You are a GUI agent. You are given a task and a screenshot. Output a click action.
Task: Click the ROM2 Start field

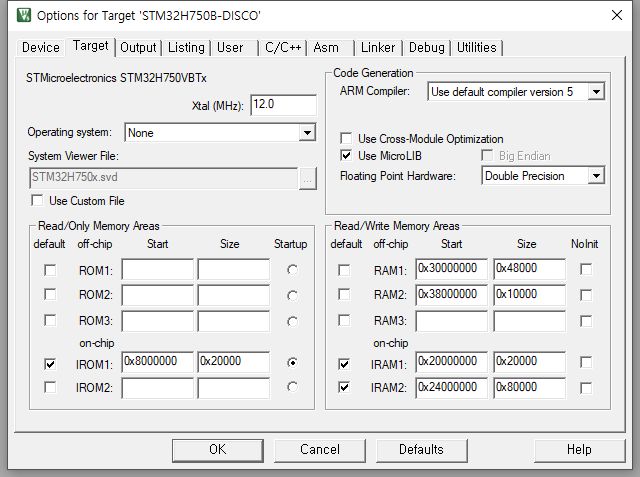[x=158, y=295]
